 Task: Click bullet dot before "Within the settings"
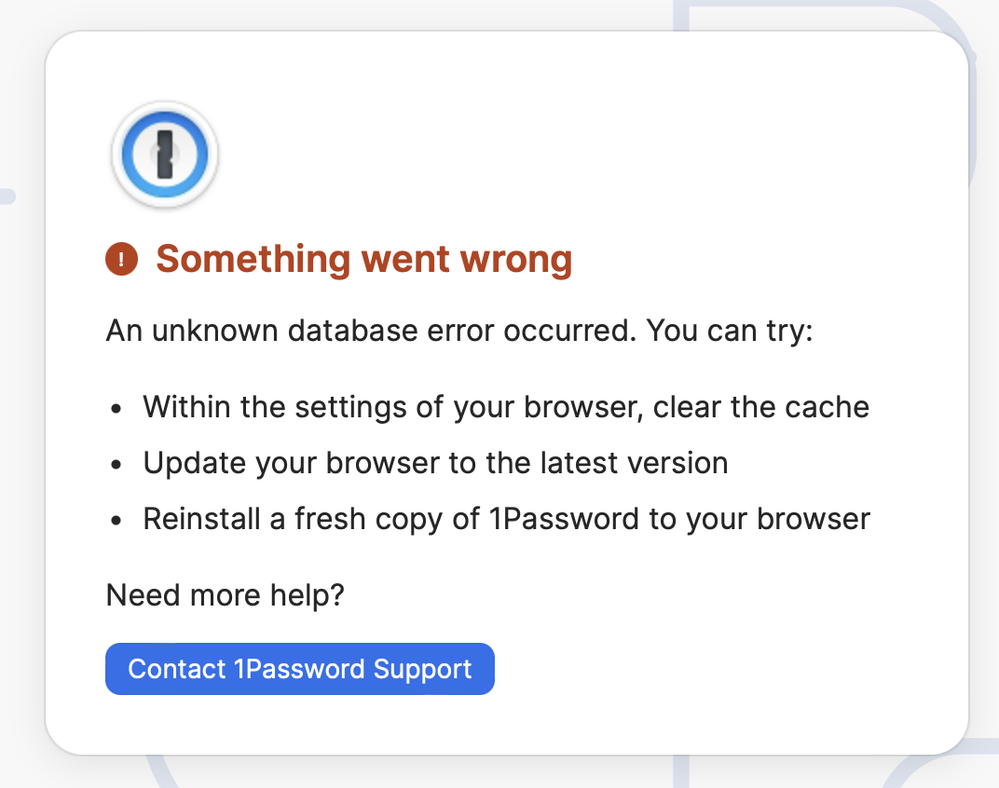tap(115, 408)
